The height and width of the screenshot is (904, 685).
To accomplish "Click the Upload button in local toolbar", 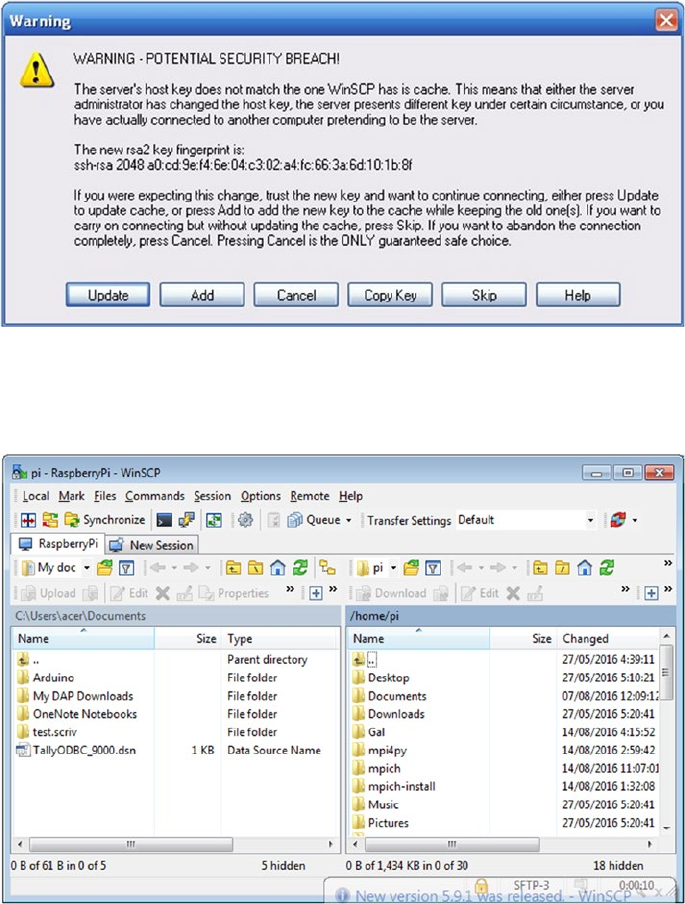I will [48, 593].
